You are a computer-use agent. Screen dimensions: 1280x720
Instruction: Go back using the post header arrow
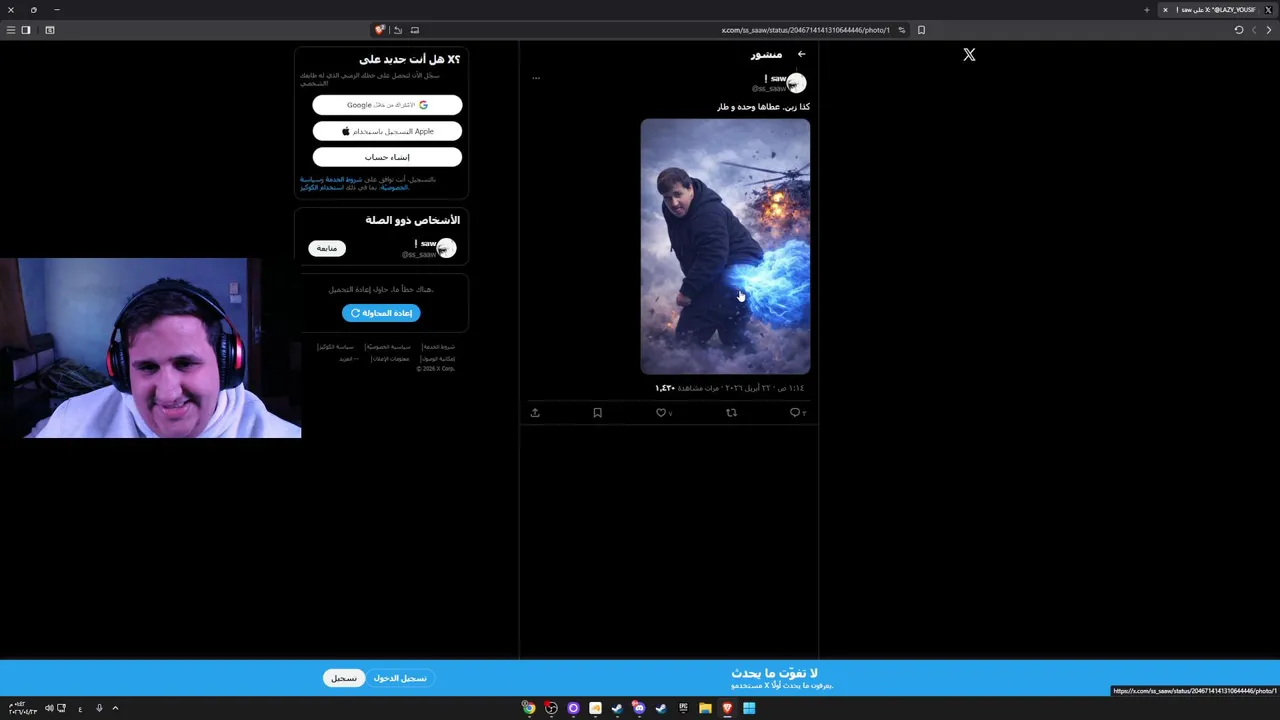click(x=801, y=54)
